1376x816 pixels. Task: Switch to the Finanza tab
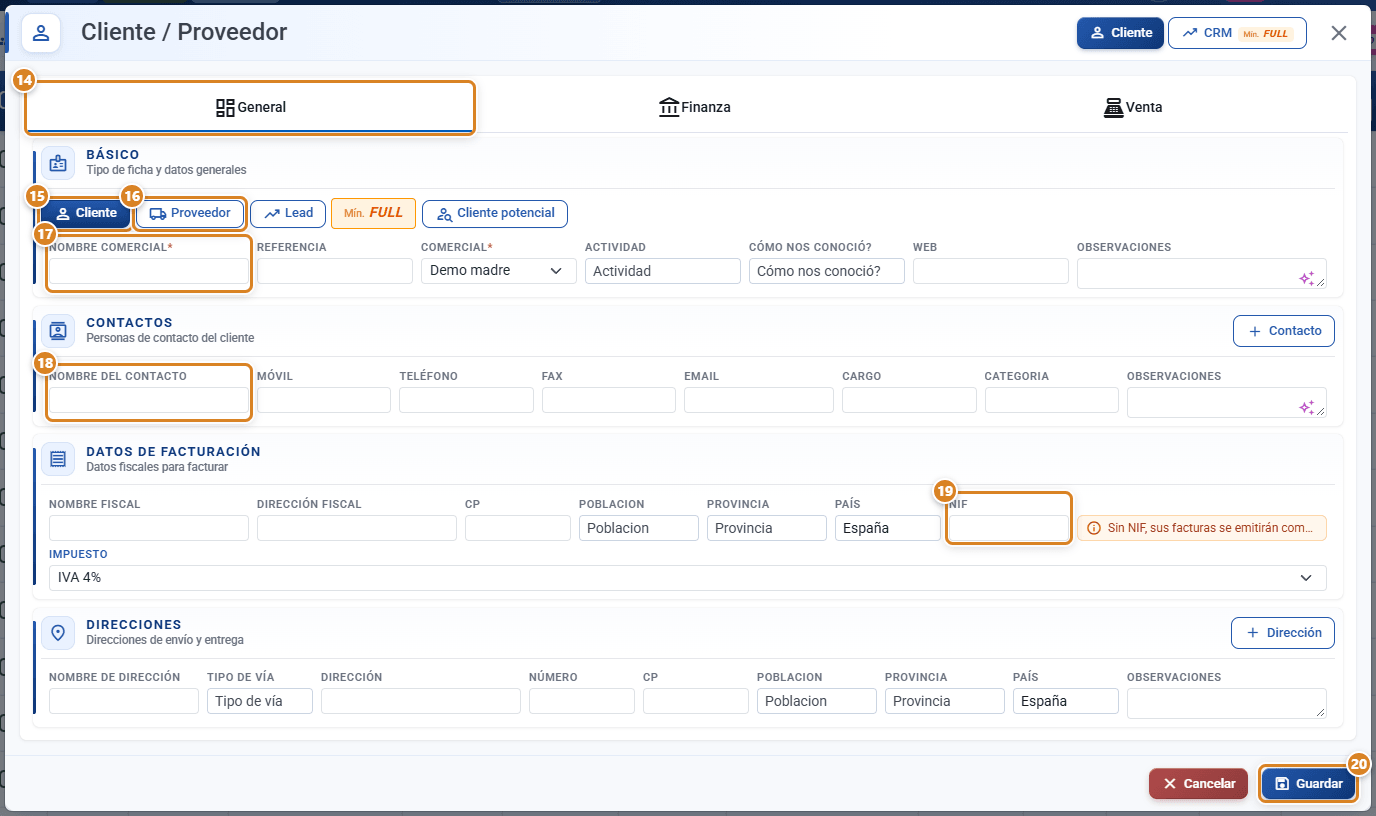coord(695,107)
